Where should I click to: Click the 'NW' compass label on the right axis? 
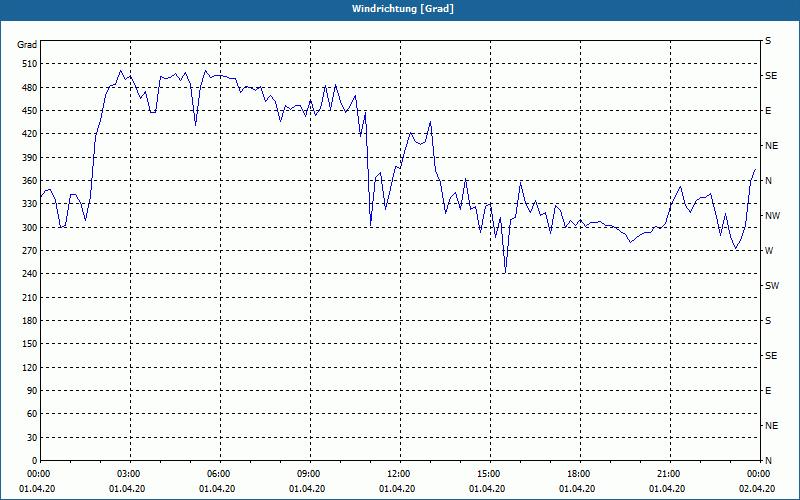(x=772, y=216)
